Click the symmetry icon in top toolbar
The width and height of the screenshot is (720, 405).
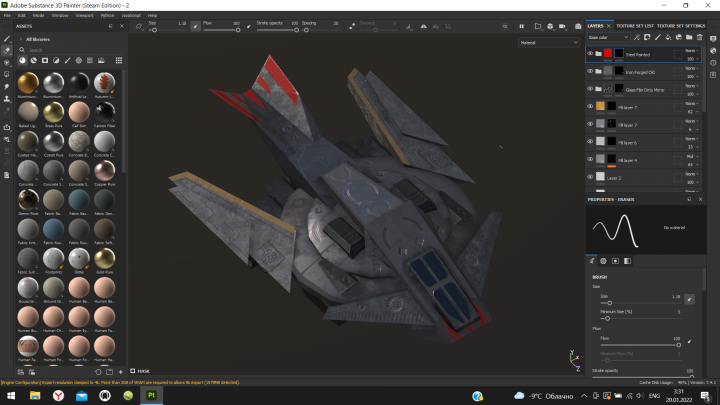click(423, 27)
